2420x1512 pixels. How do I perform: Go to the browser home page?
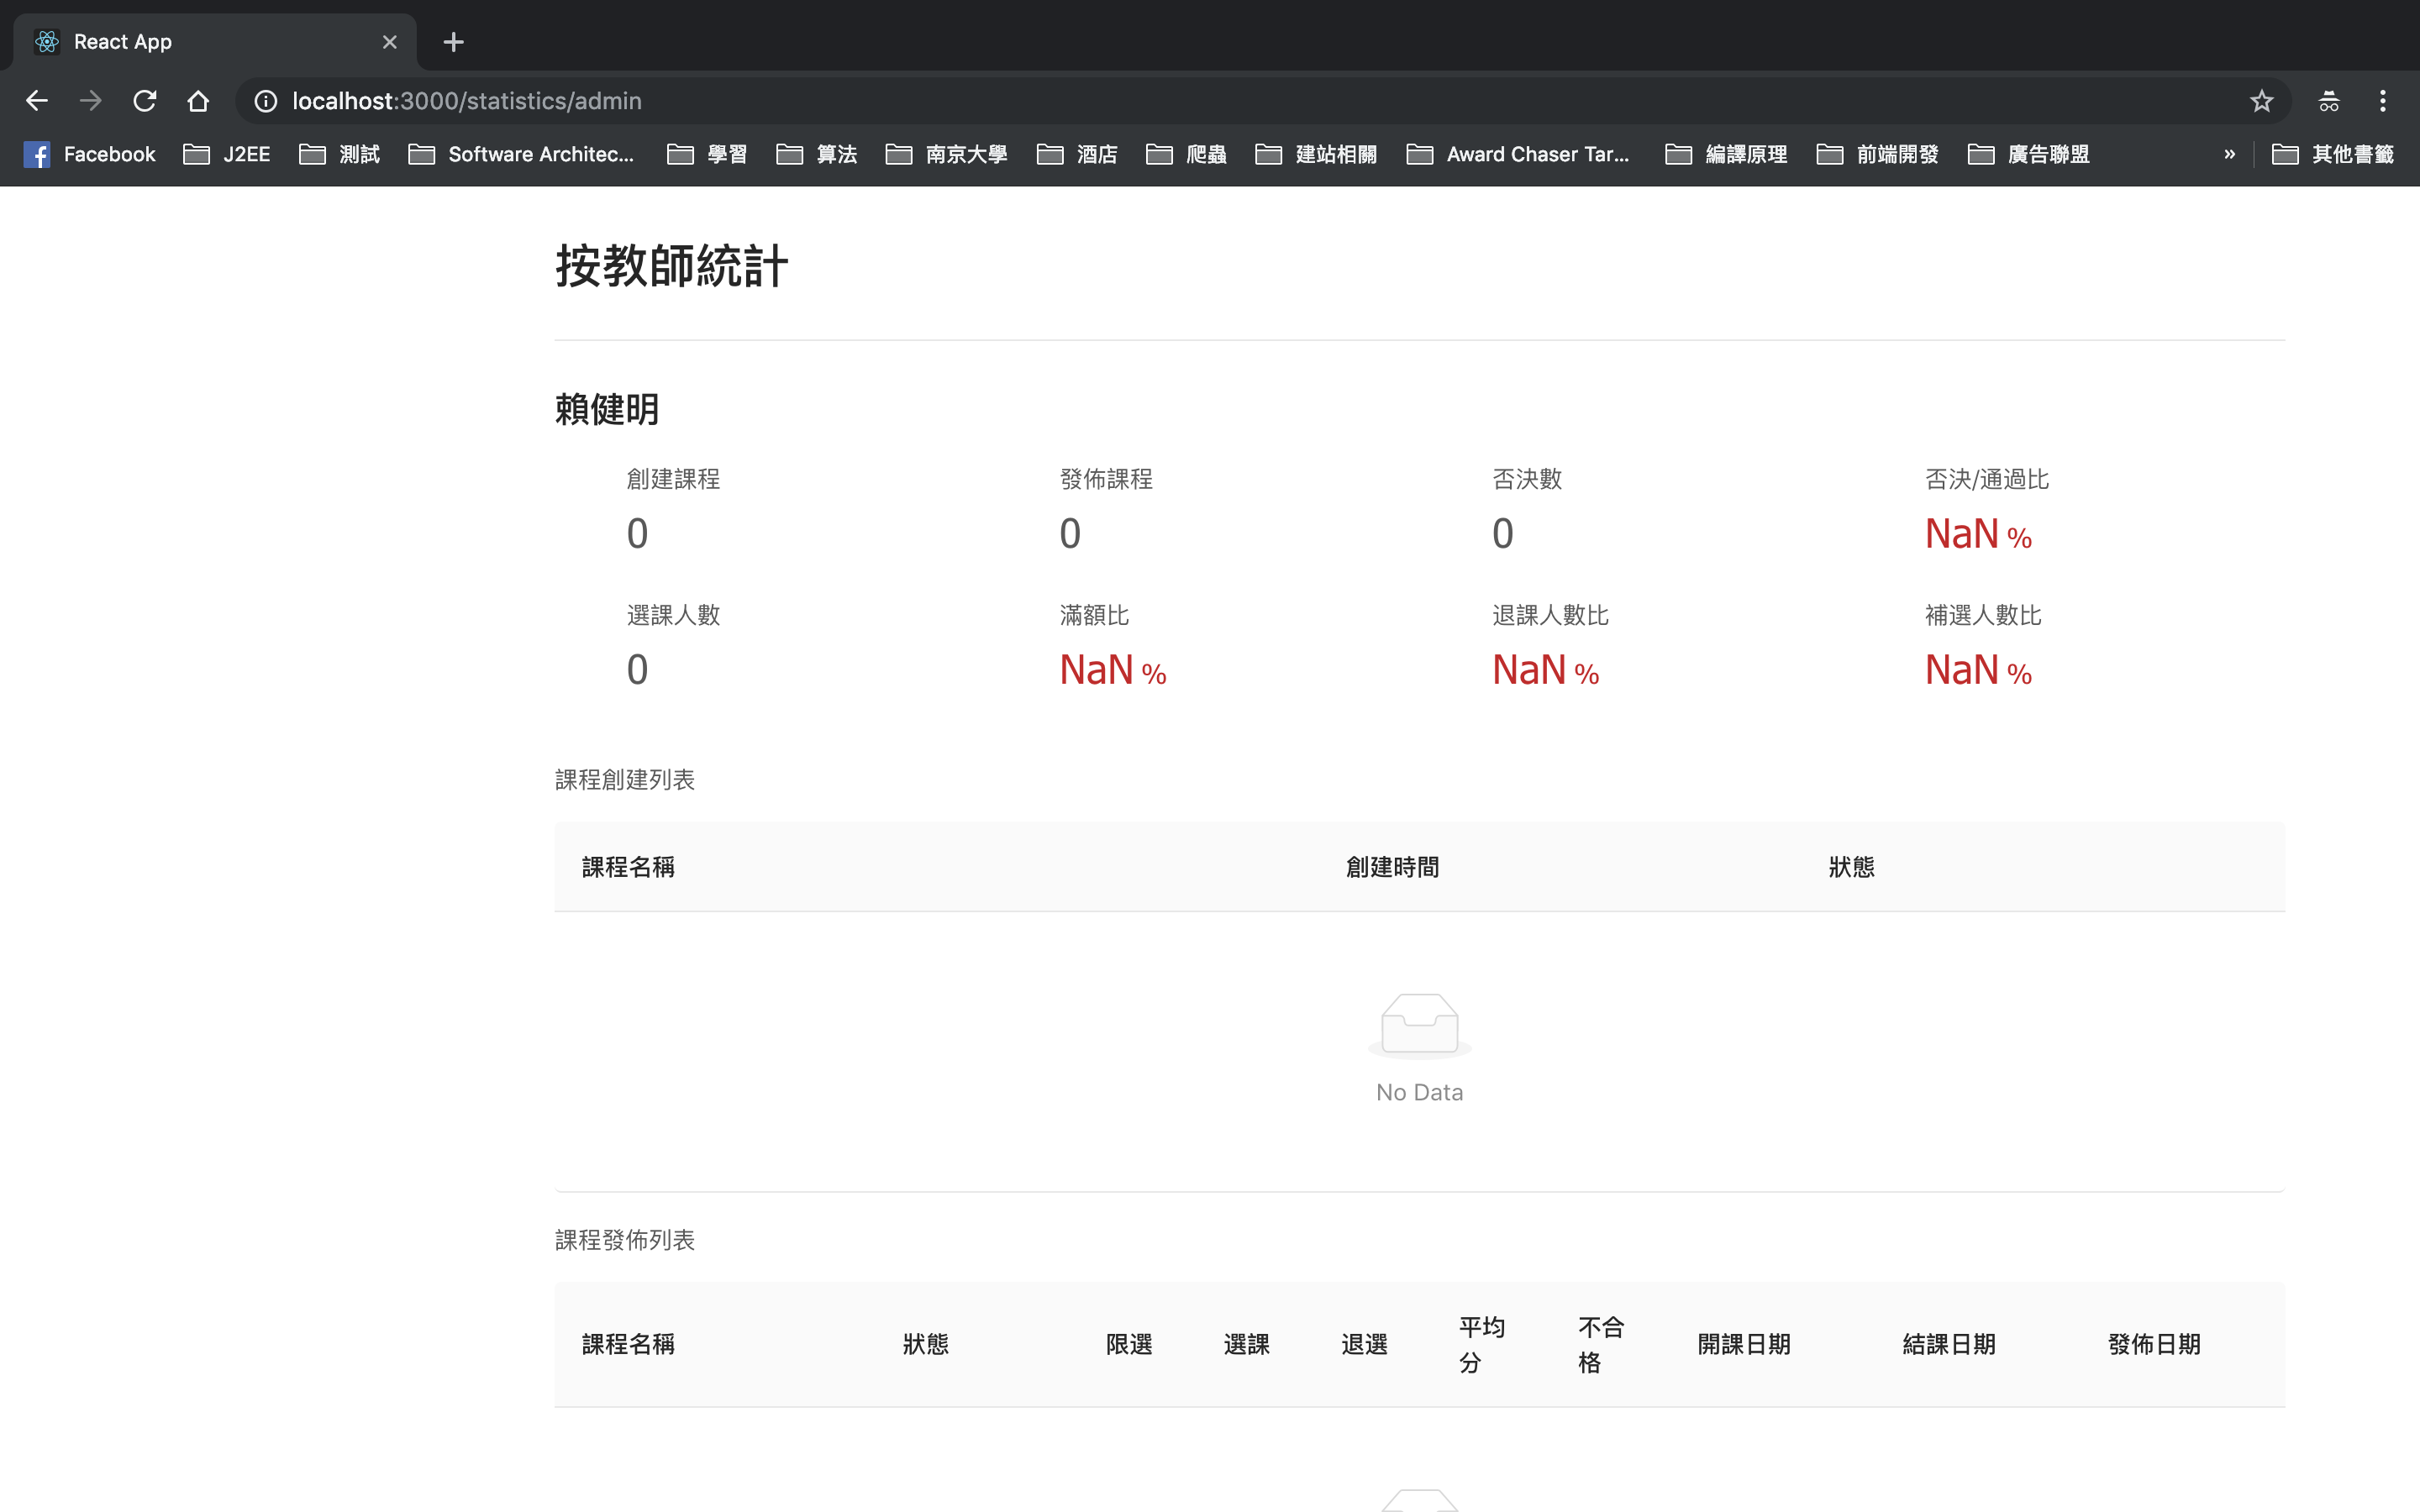[198, 101]
